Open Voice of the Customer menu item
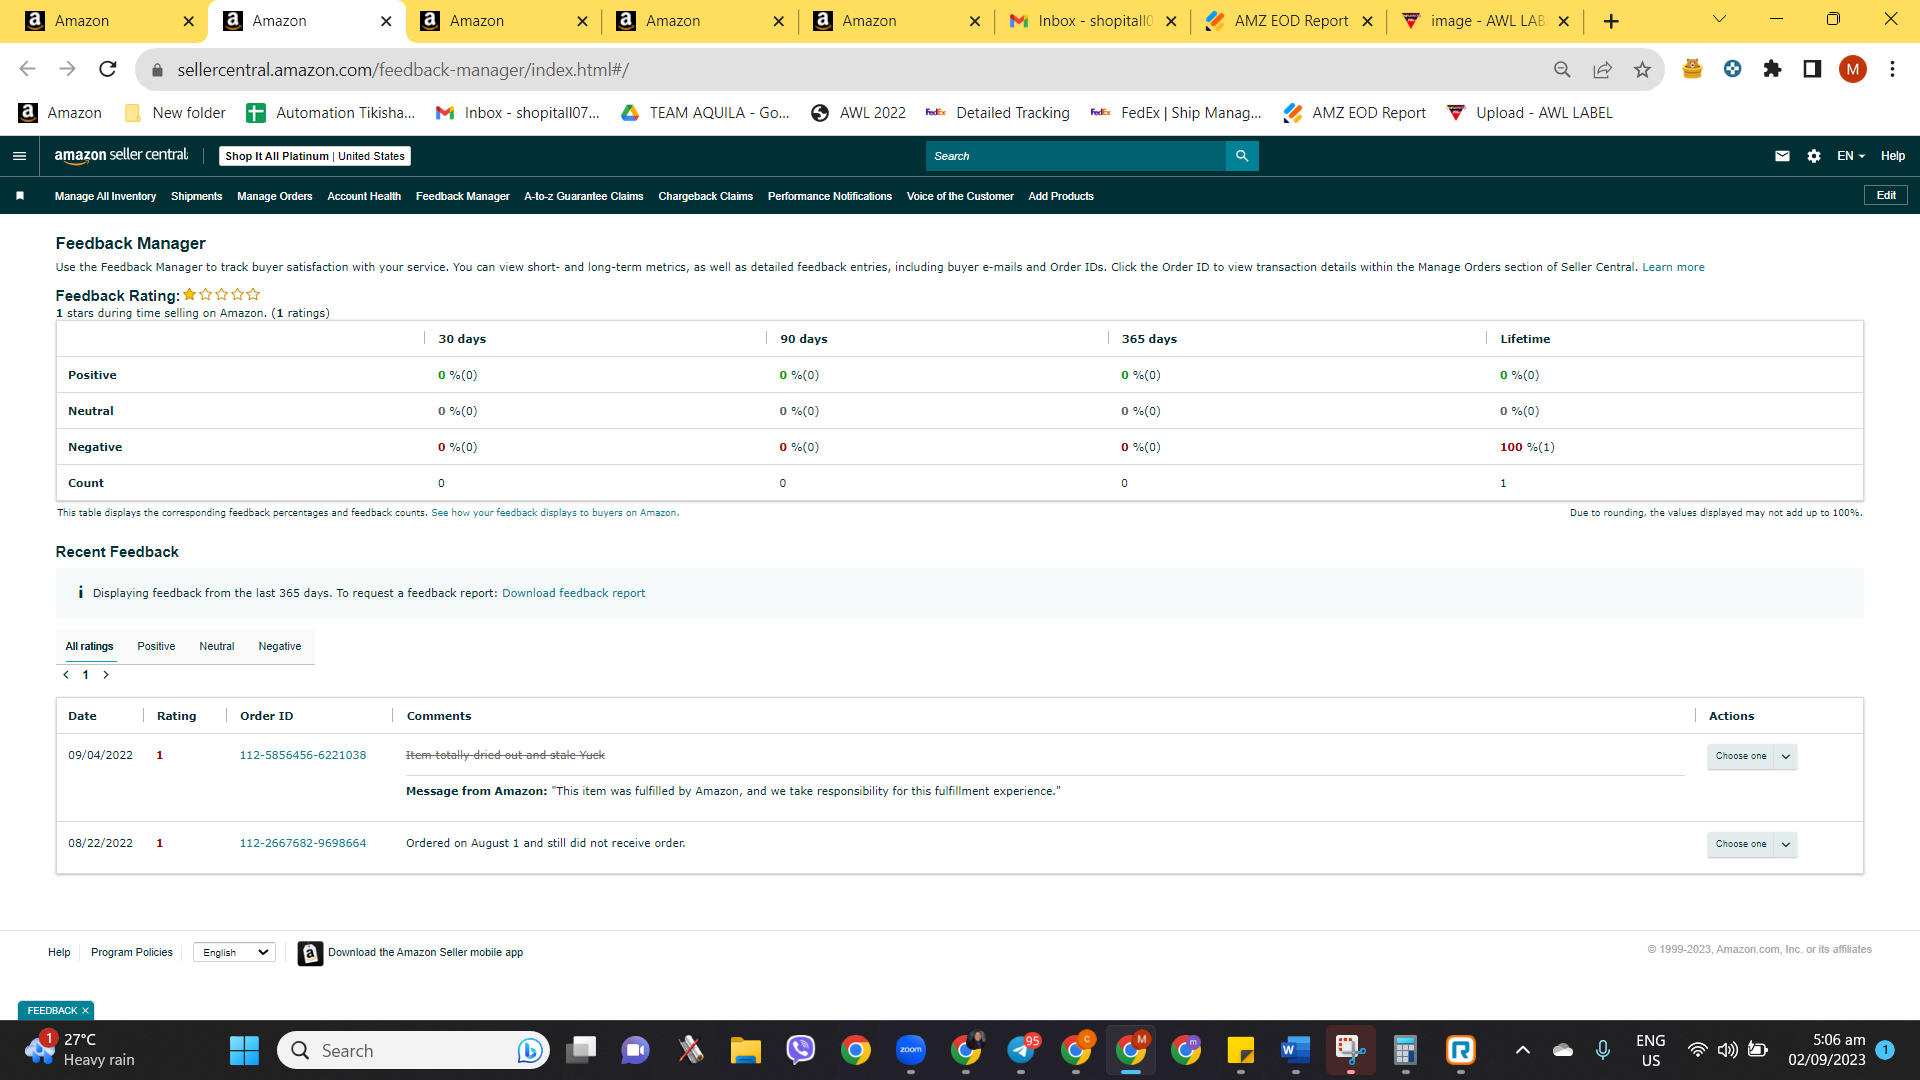This screenshot has height=1080, width=1920. point(960,196)
